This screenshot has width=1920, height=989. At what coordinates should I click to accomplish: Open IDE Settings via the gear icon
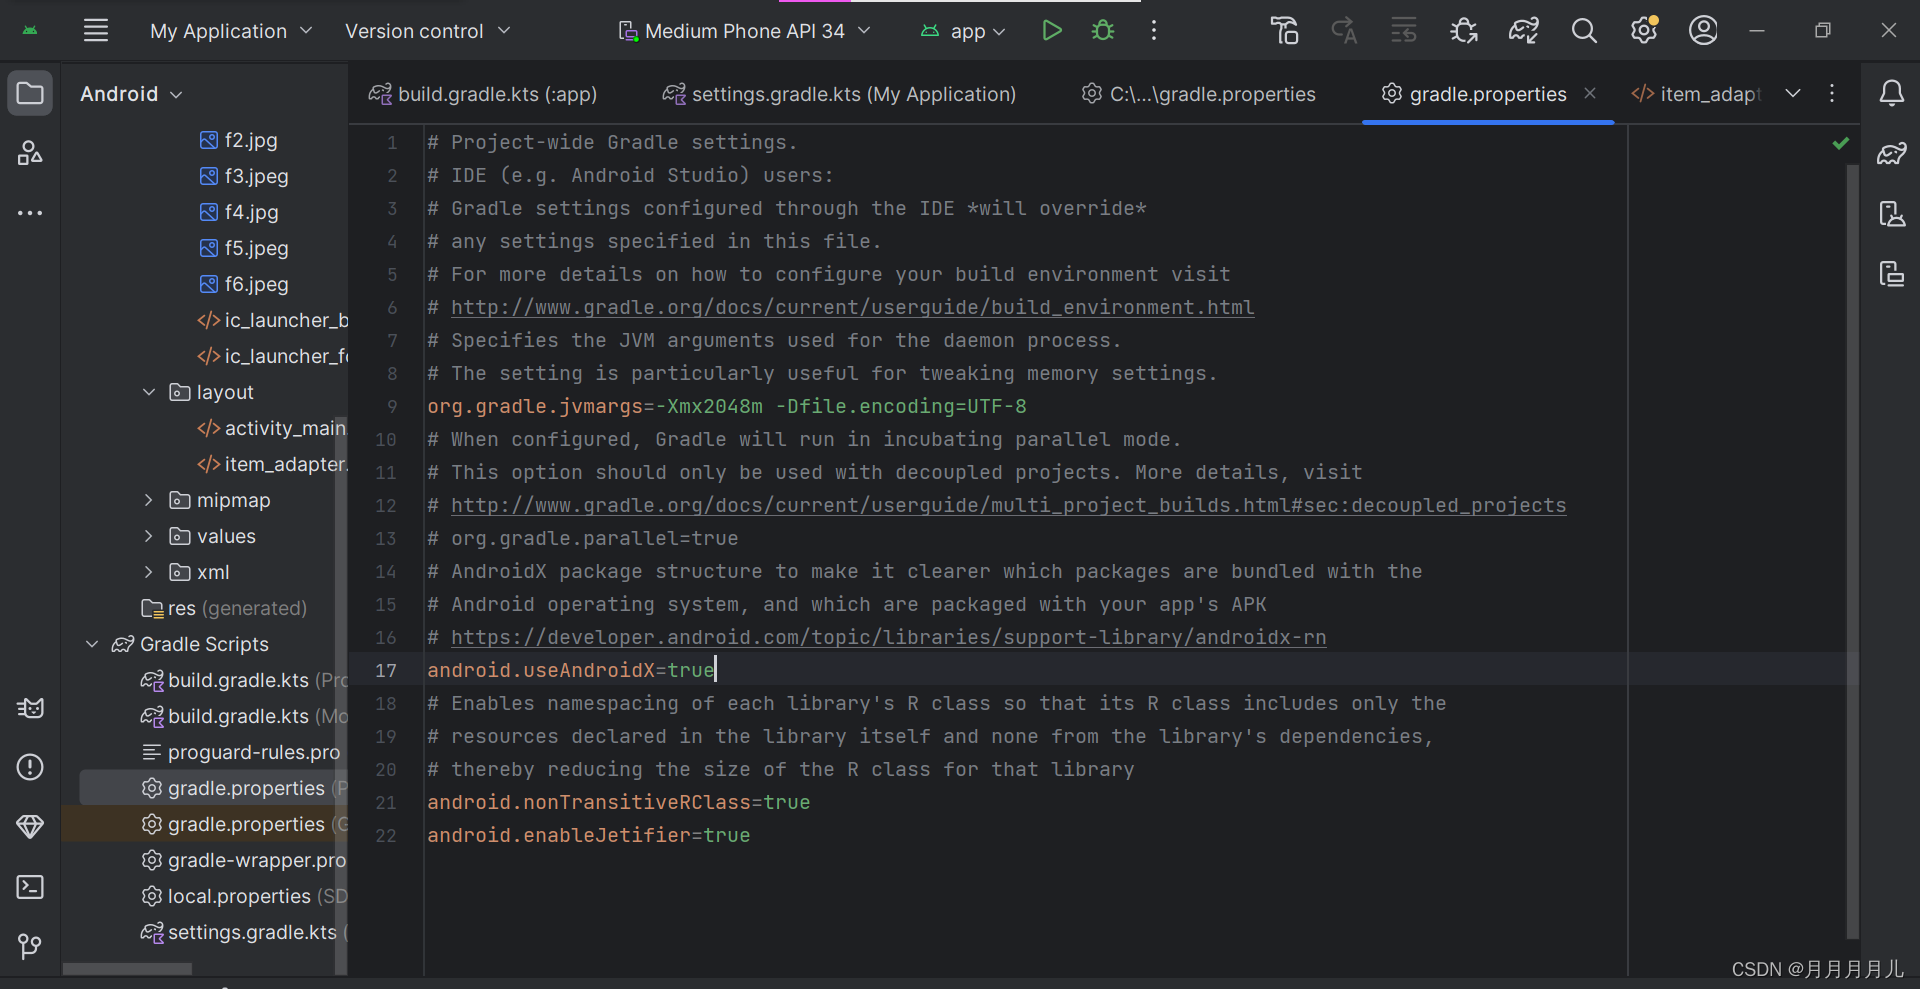1644,30
